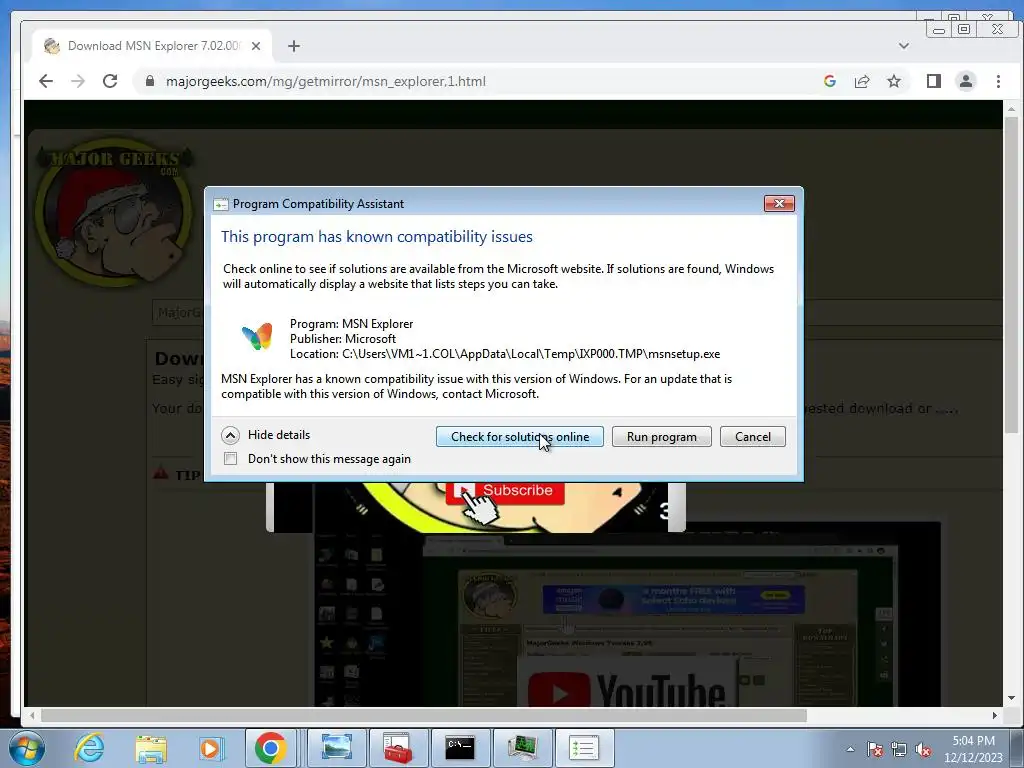Open the computer monitor taskbar item
The width and height of the screenshot is (1024, 768).
pyautogui.click(x=522, y=748)
